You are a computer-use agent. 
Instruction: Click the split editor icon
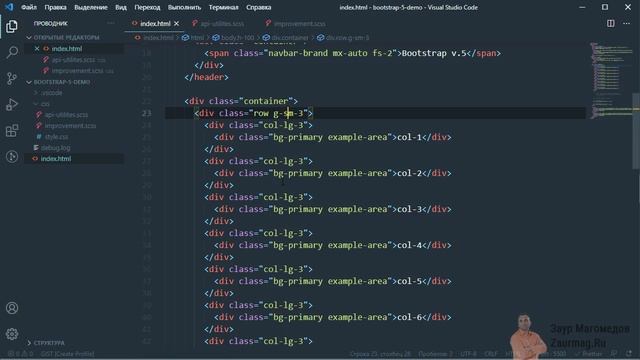click(x=611, y=23)
